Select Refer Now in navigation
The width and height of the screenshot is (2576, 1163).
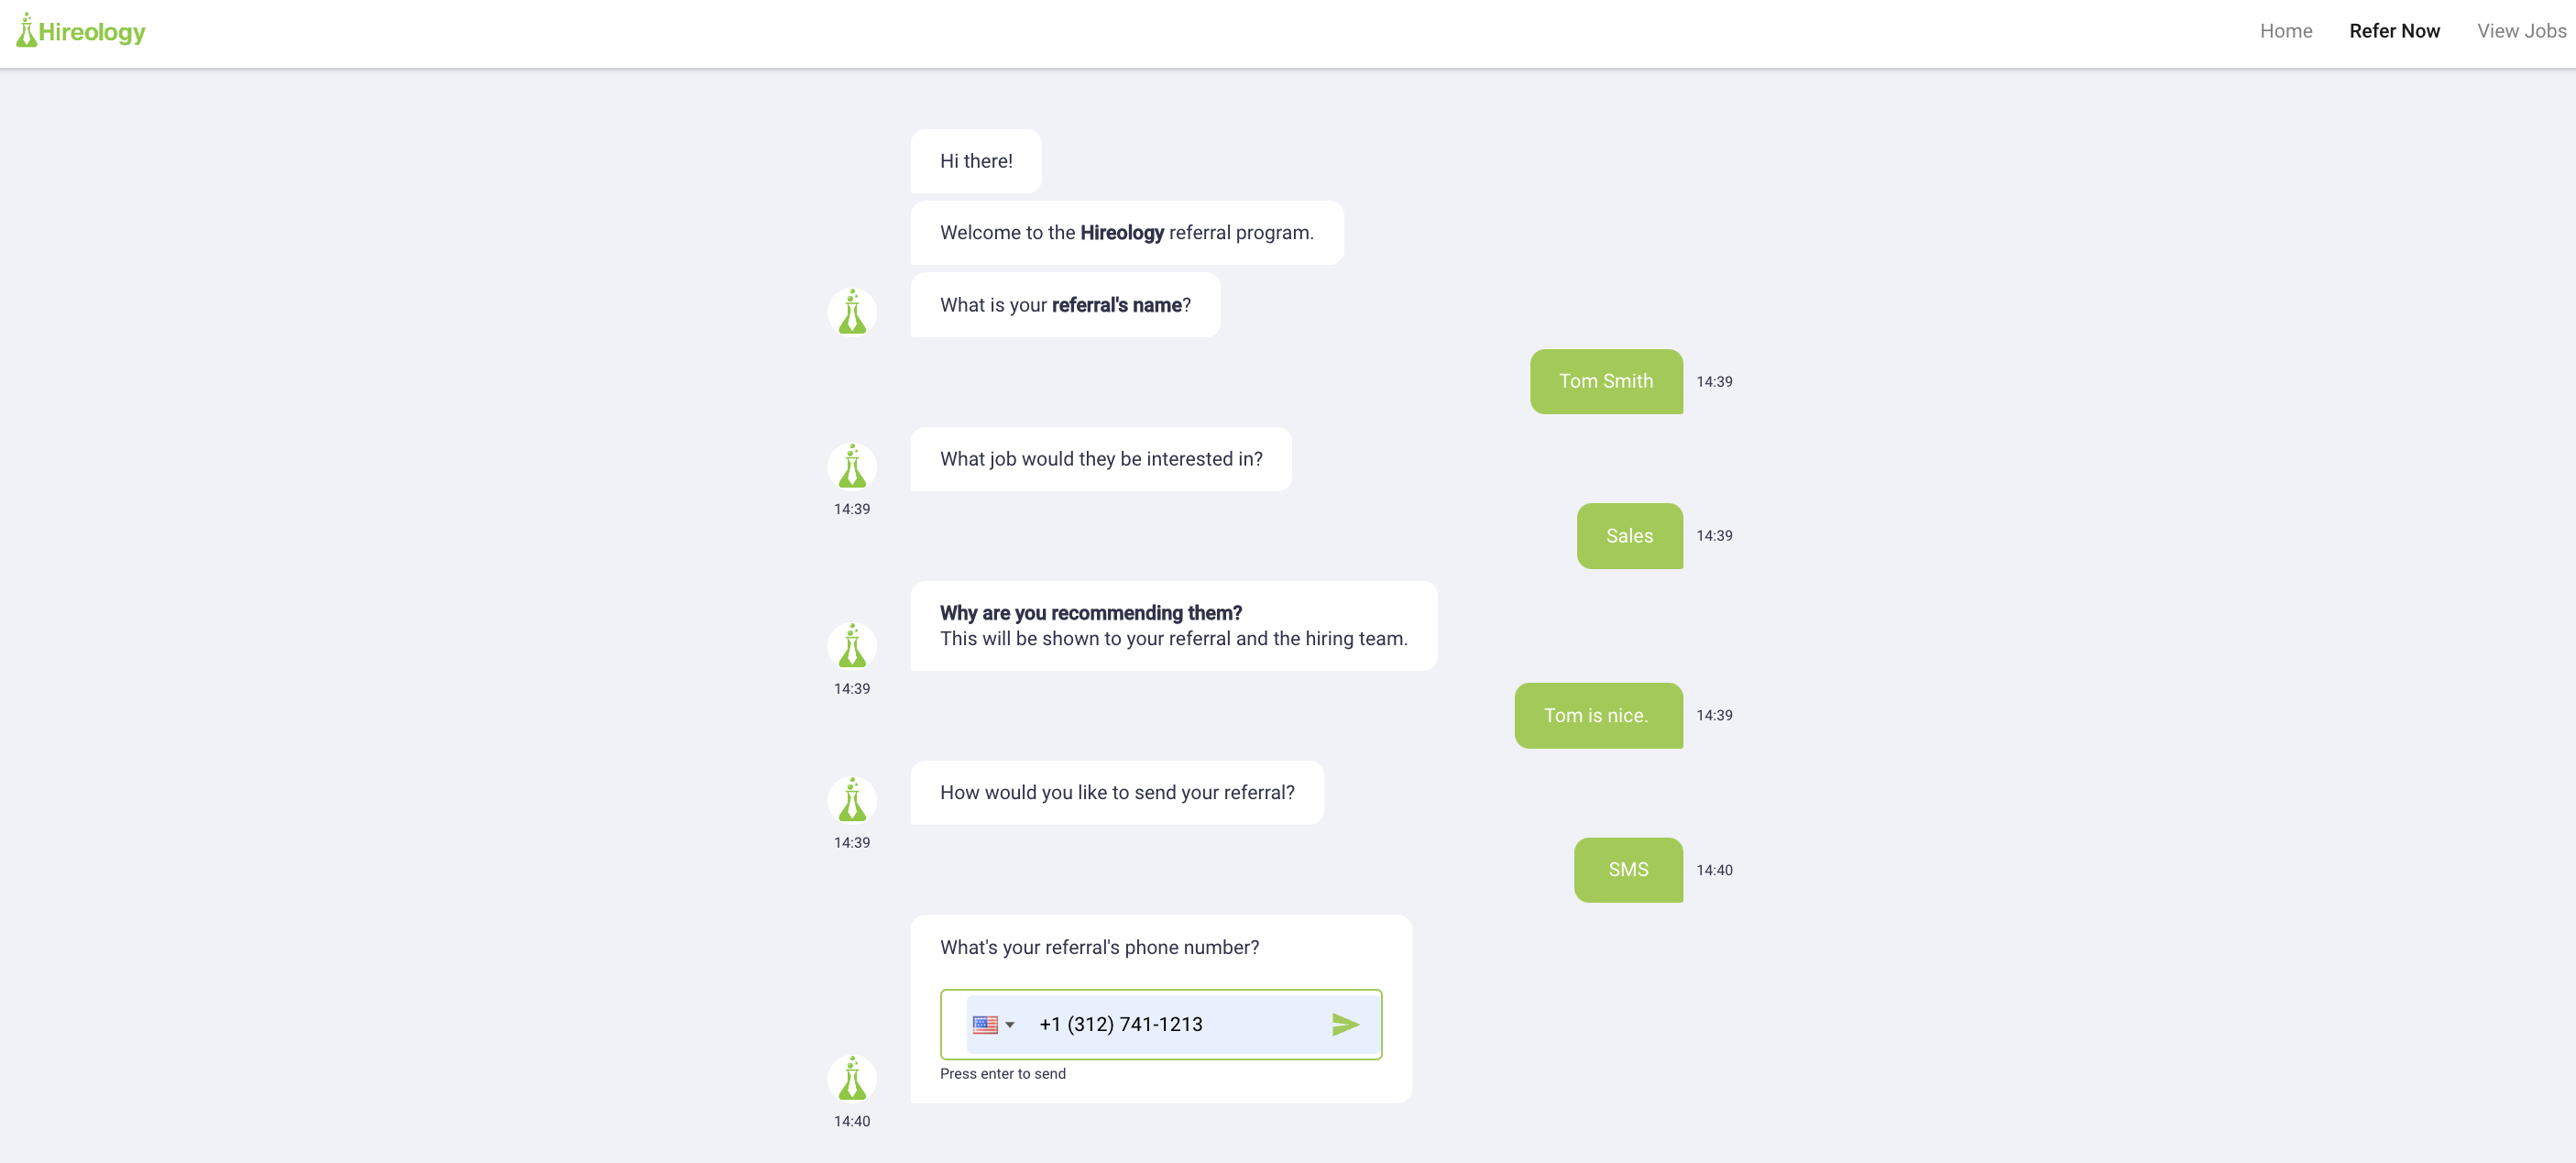pyautogui.click(x=2394, y=31)
